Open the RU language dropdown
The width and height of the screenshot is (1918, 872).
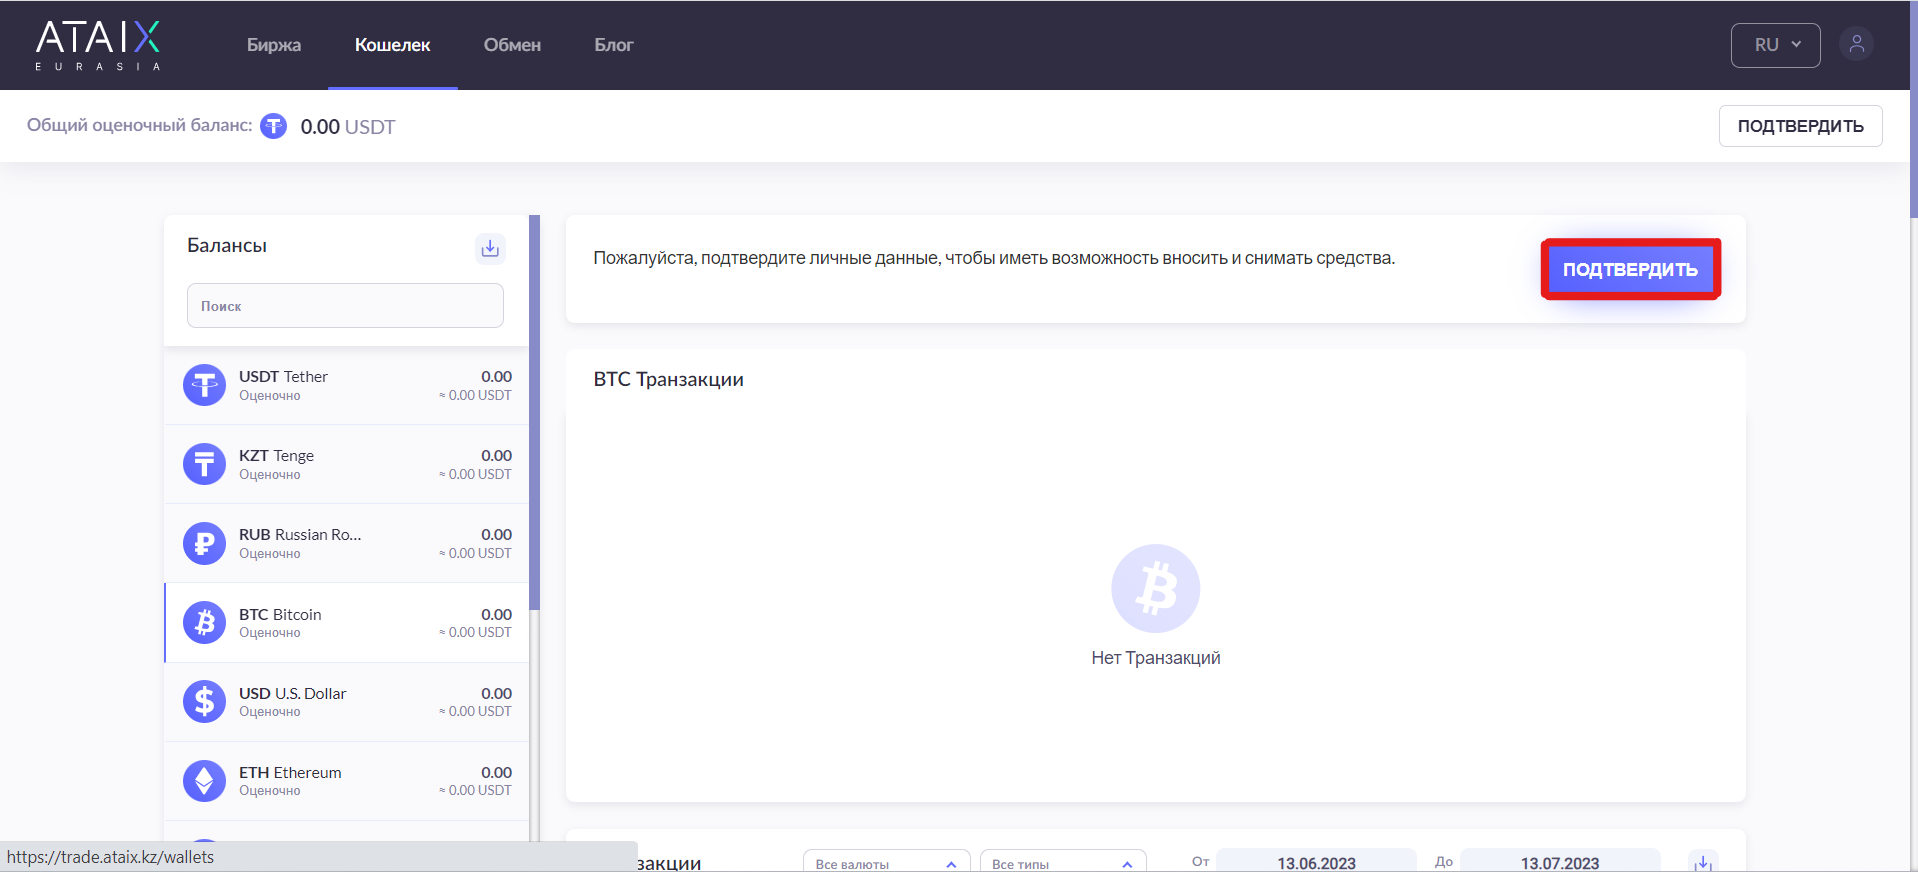pyautogui.click(x=1775, y=45)
